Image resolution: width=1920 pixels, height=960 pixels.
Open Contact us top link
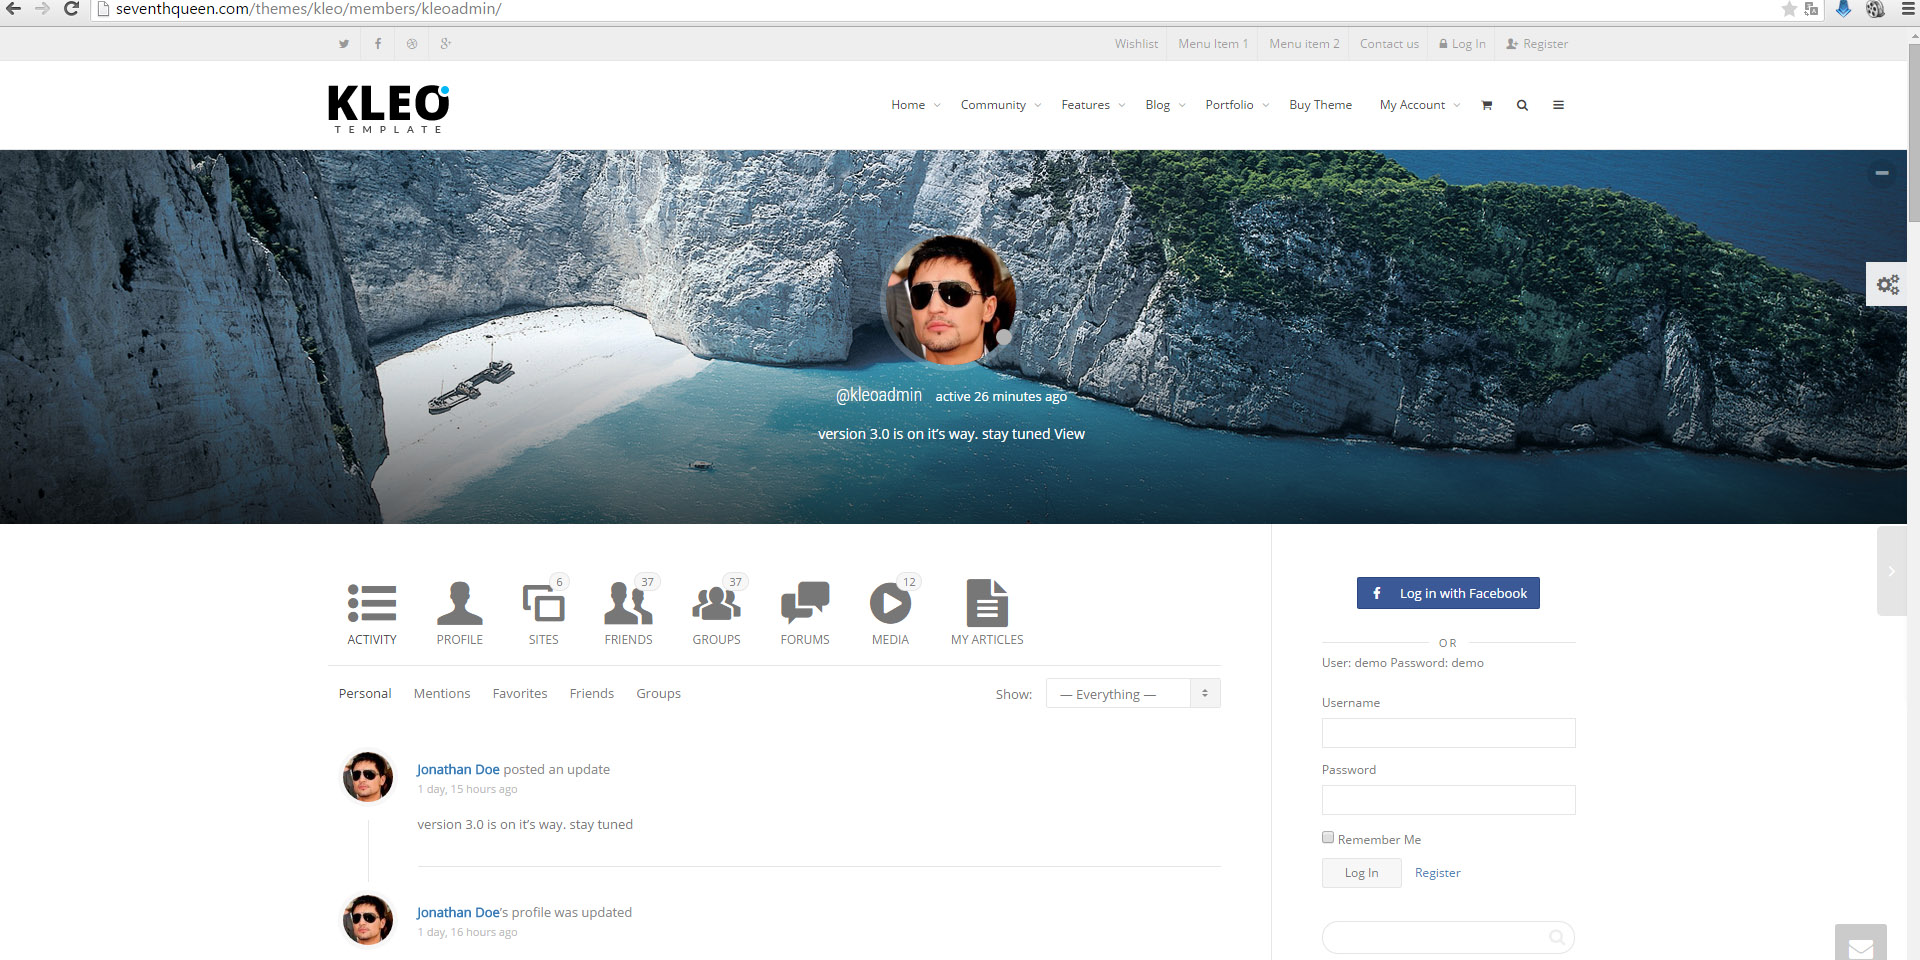[x=1389, y=44]
